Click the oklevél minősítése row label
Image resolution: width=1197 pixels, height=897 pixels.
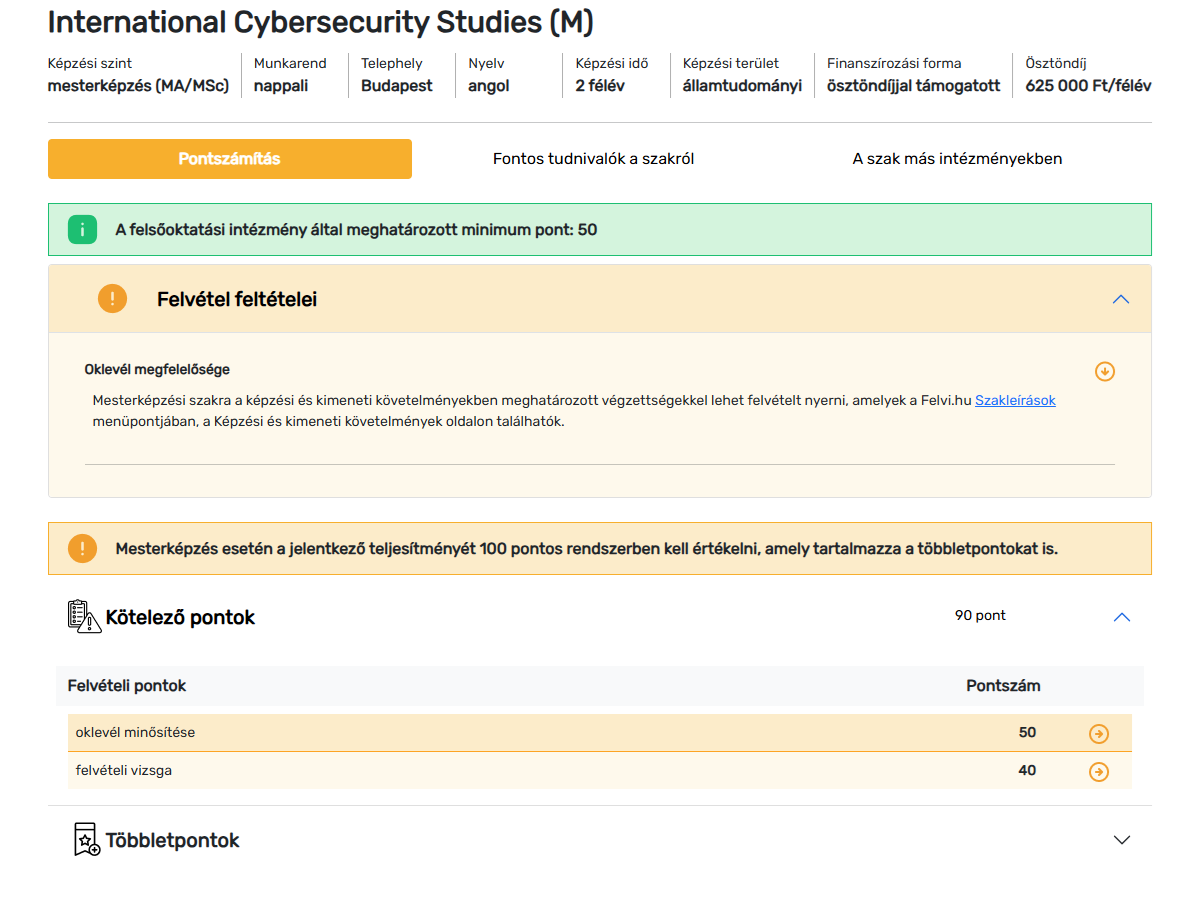[135, 733]
